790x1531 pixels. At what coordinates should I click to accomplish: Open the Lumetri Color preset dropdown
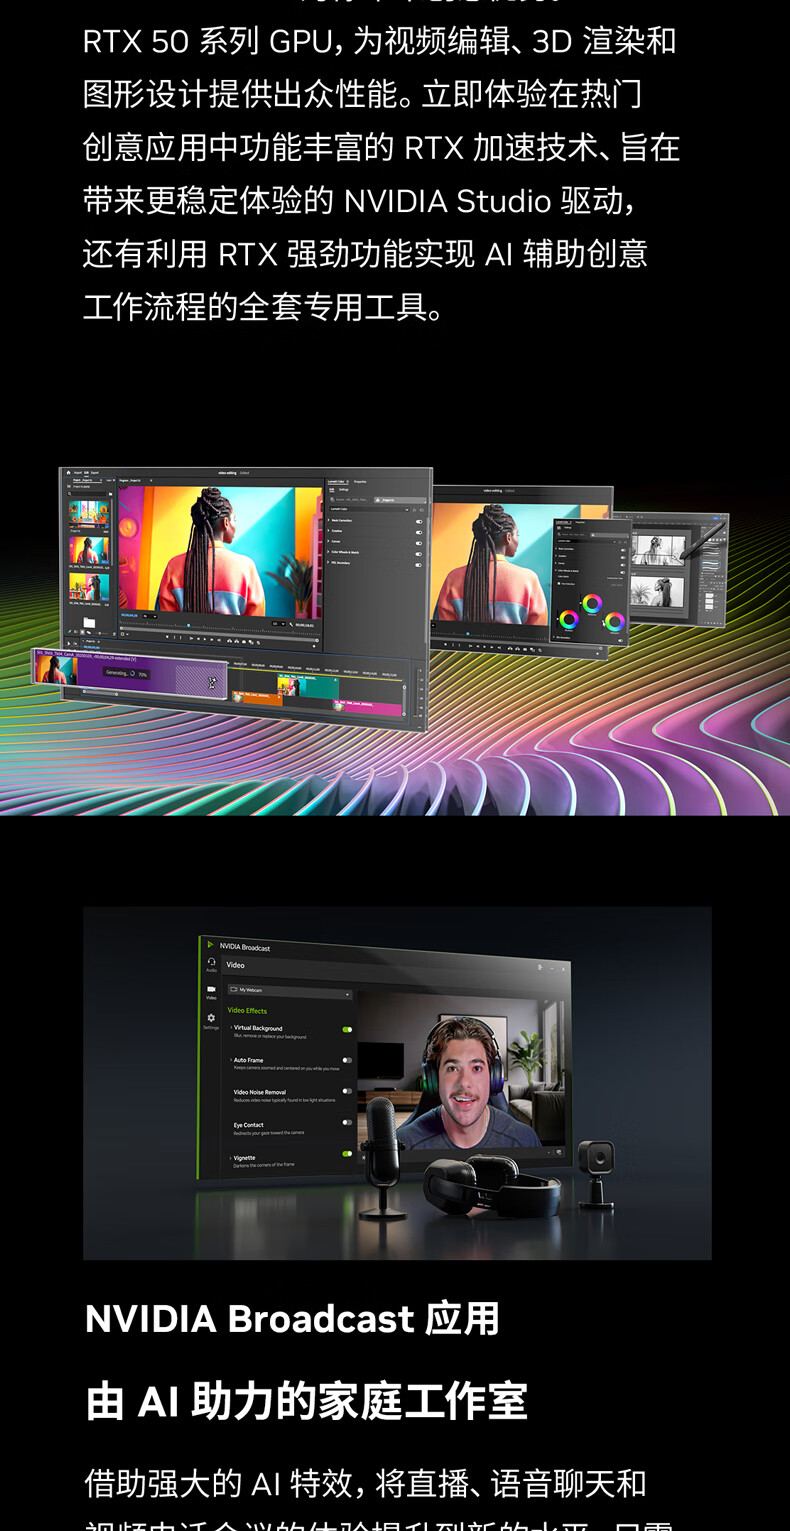pyautogui.click(x=369, y=510)
